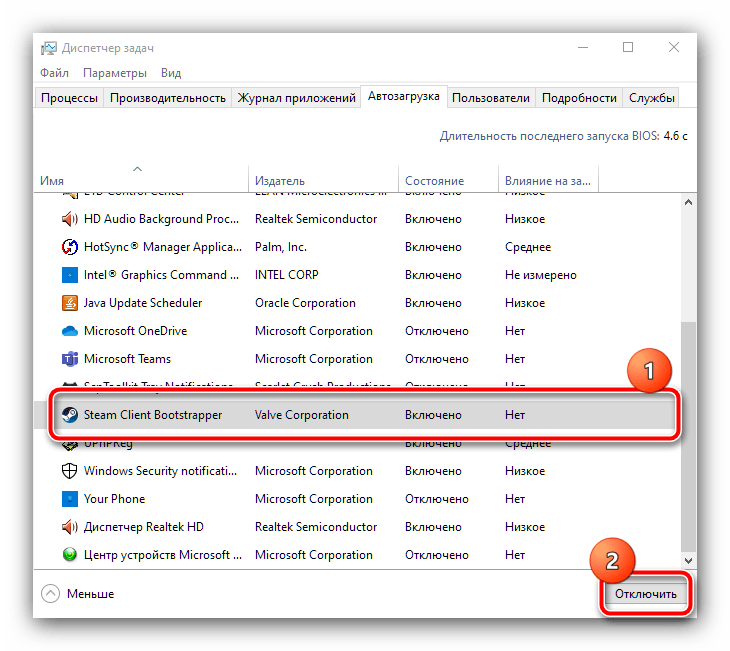
Task: Click the Microsoft OneDrive cloud icon
Action: click(69, 331)
